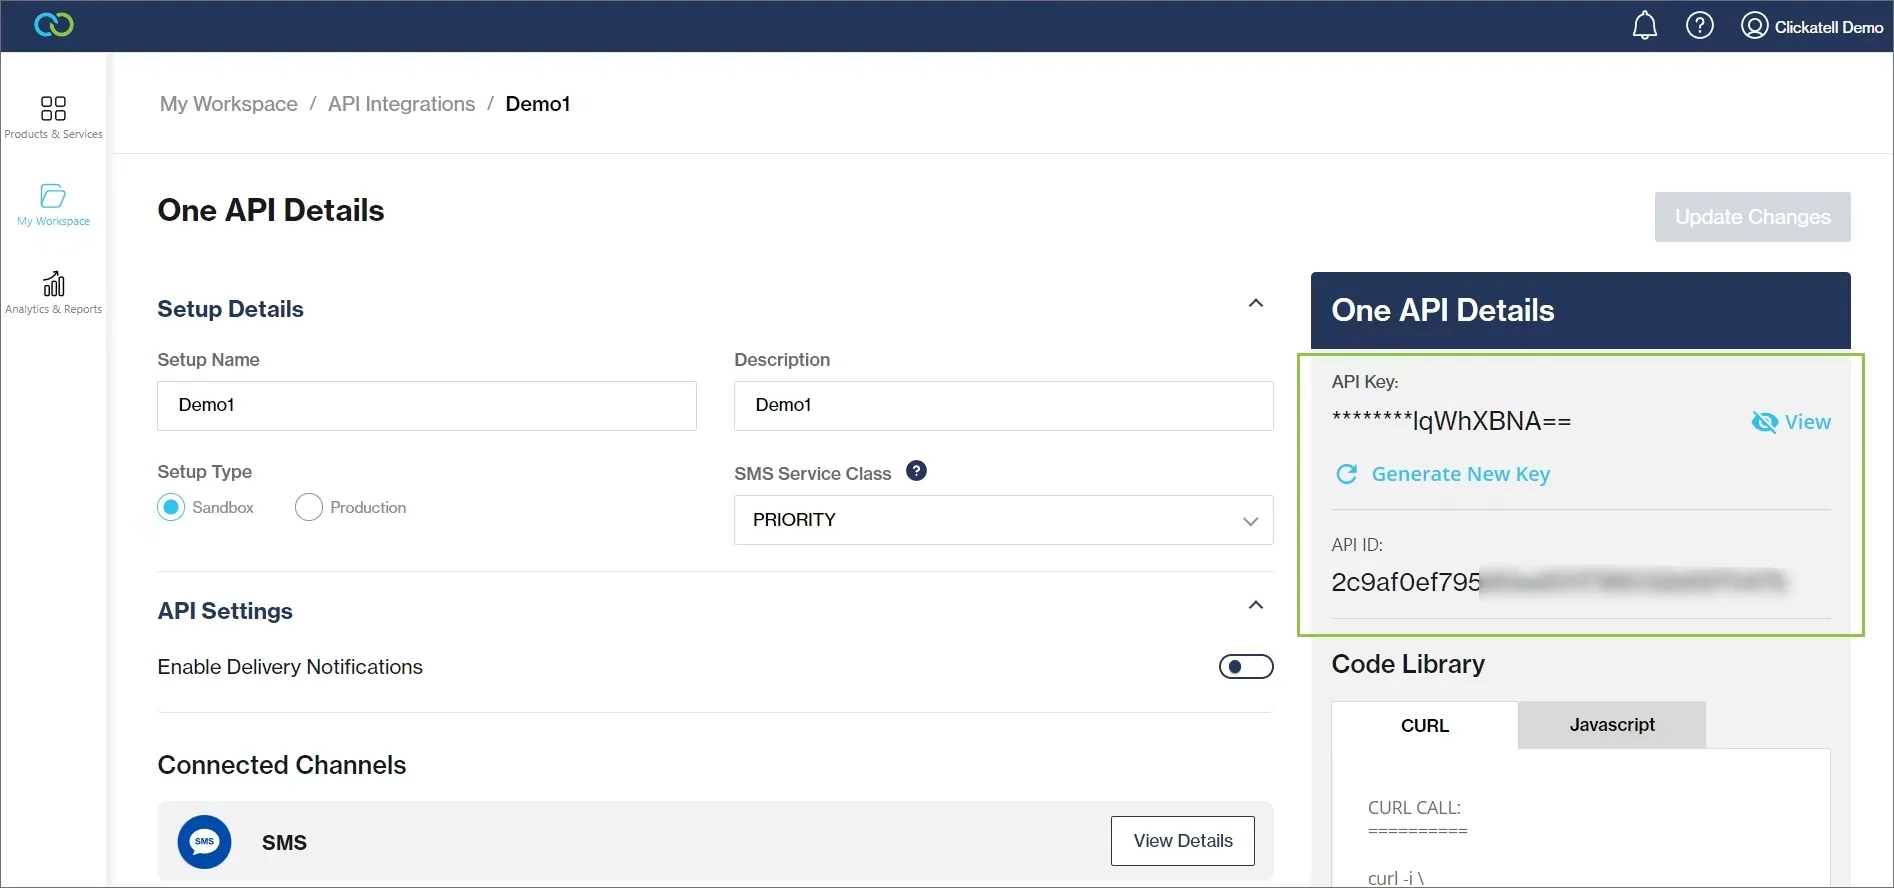Click Clickatell Demo account name
The width and height of the screenshot is (1894, 888).
pyautogui.click(x=1829, y=27)
